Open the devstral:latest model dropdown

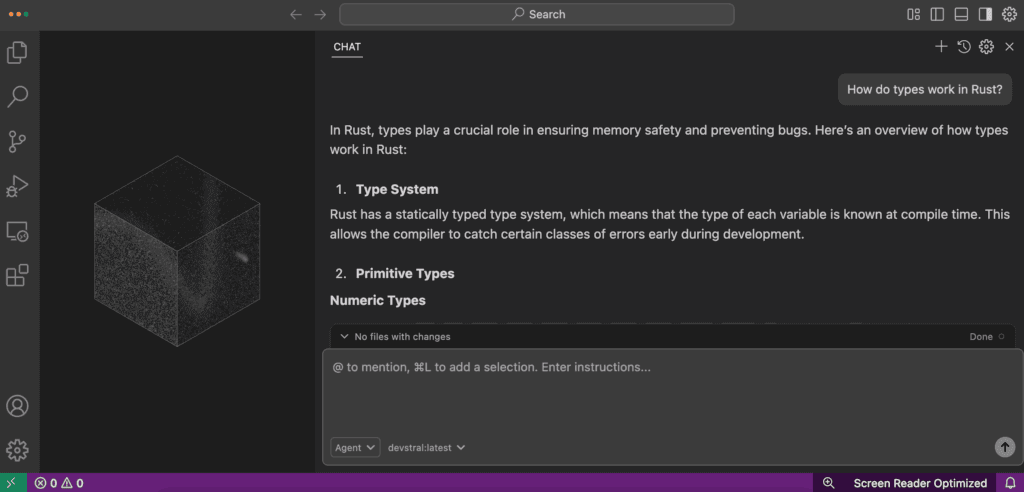pos(426,448)
